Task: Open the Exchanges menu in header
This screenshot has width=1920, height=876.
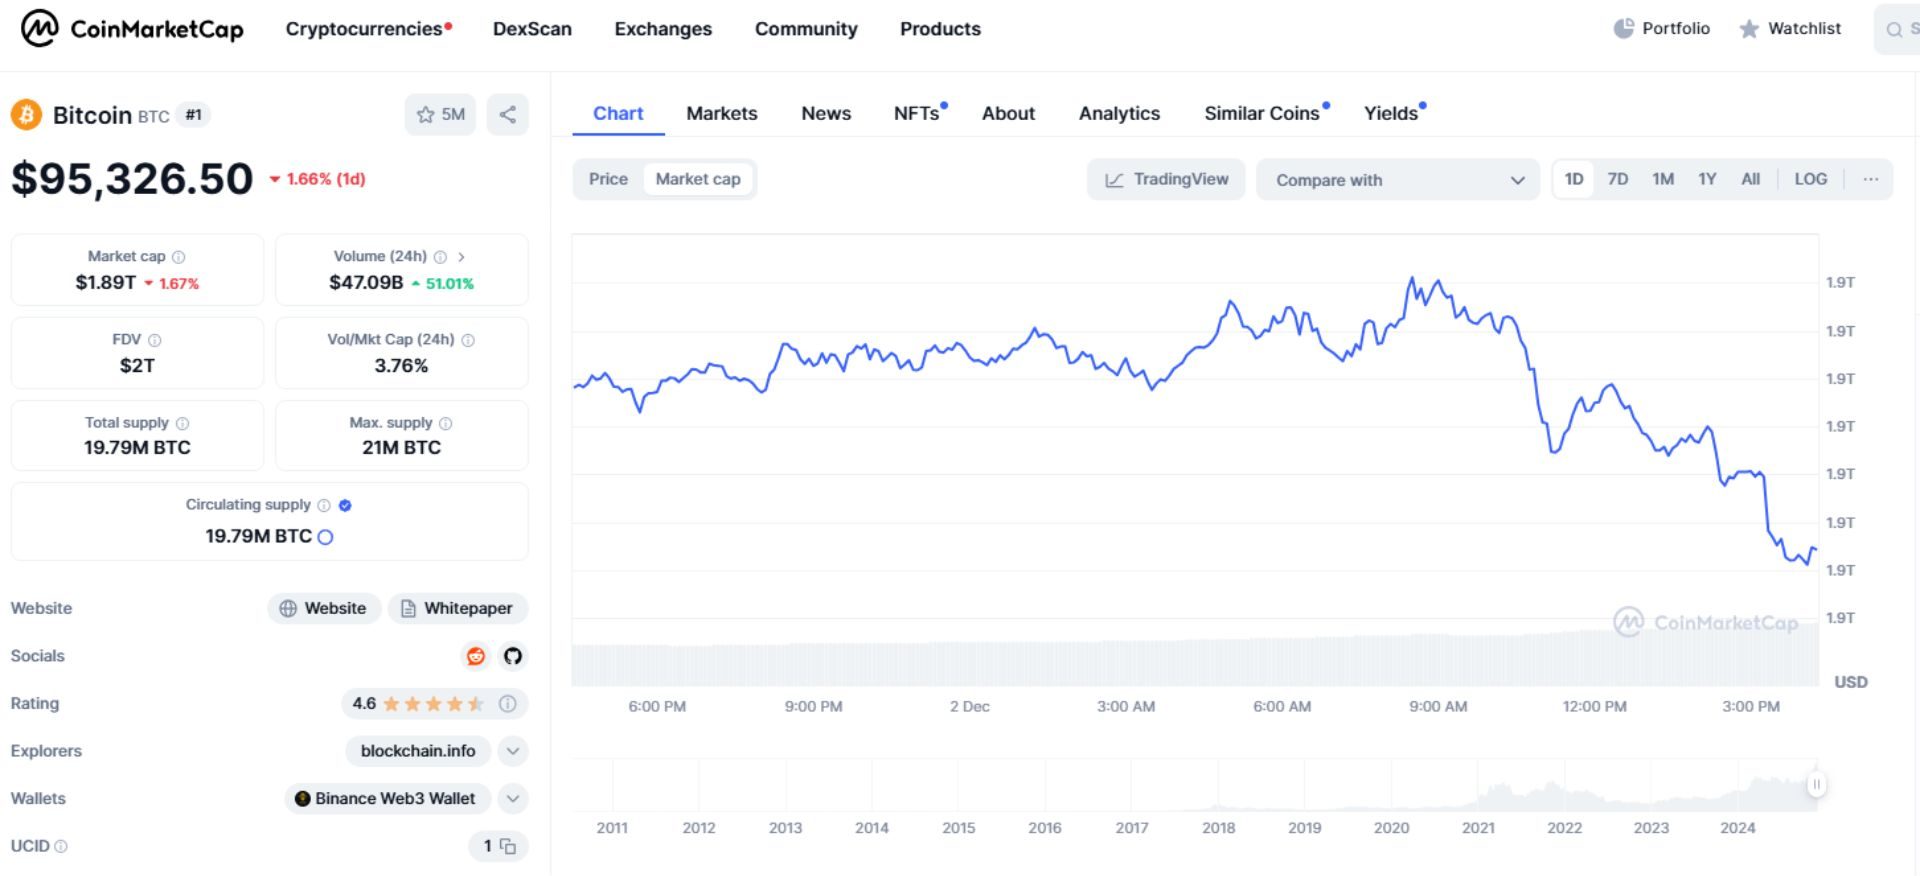Action: (x=663, y=29)
